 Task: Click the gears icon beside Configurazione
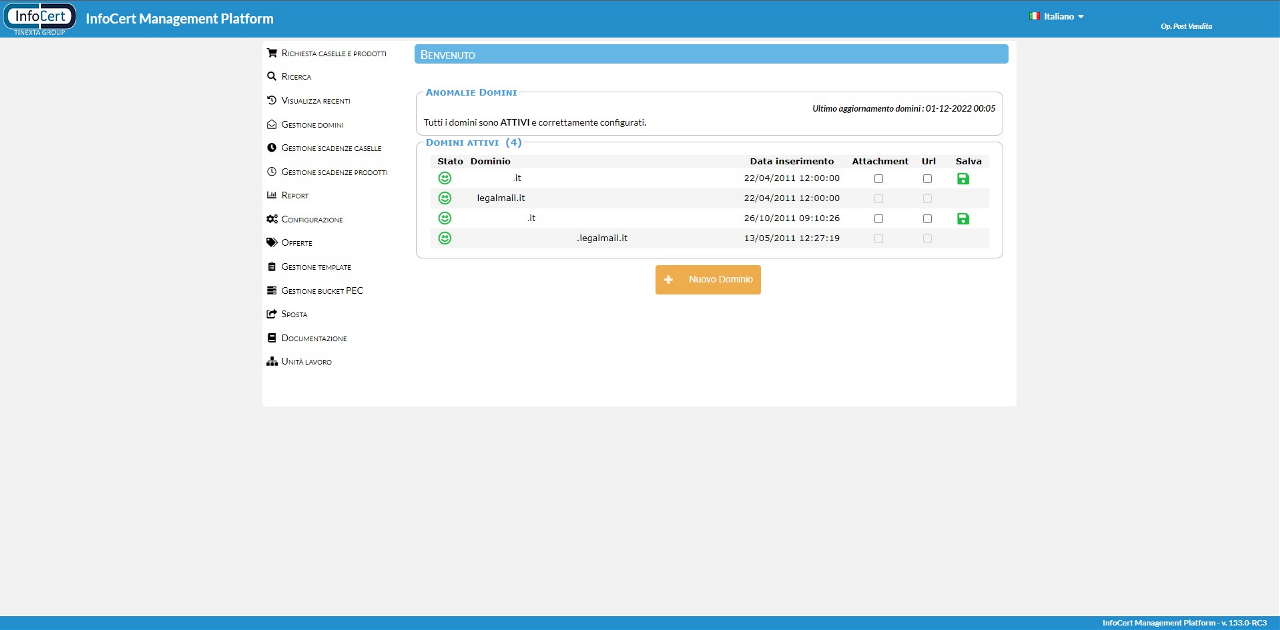tap(272, 219)
